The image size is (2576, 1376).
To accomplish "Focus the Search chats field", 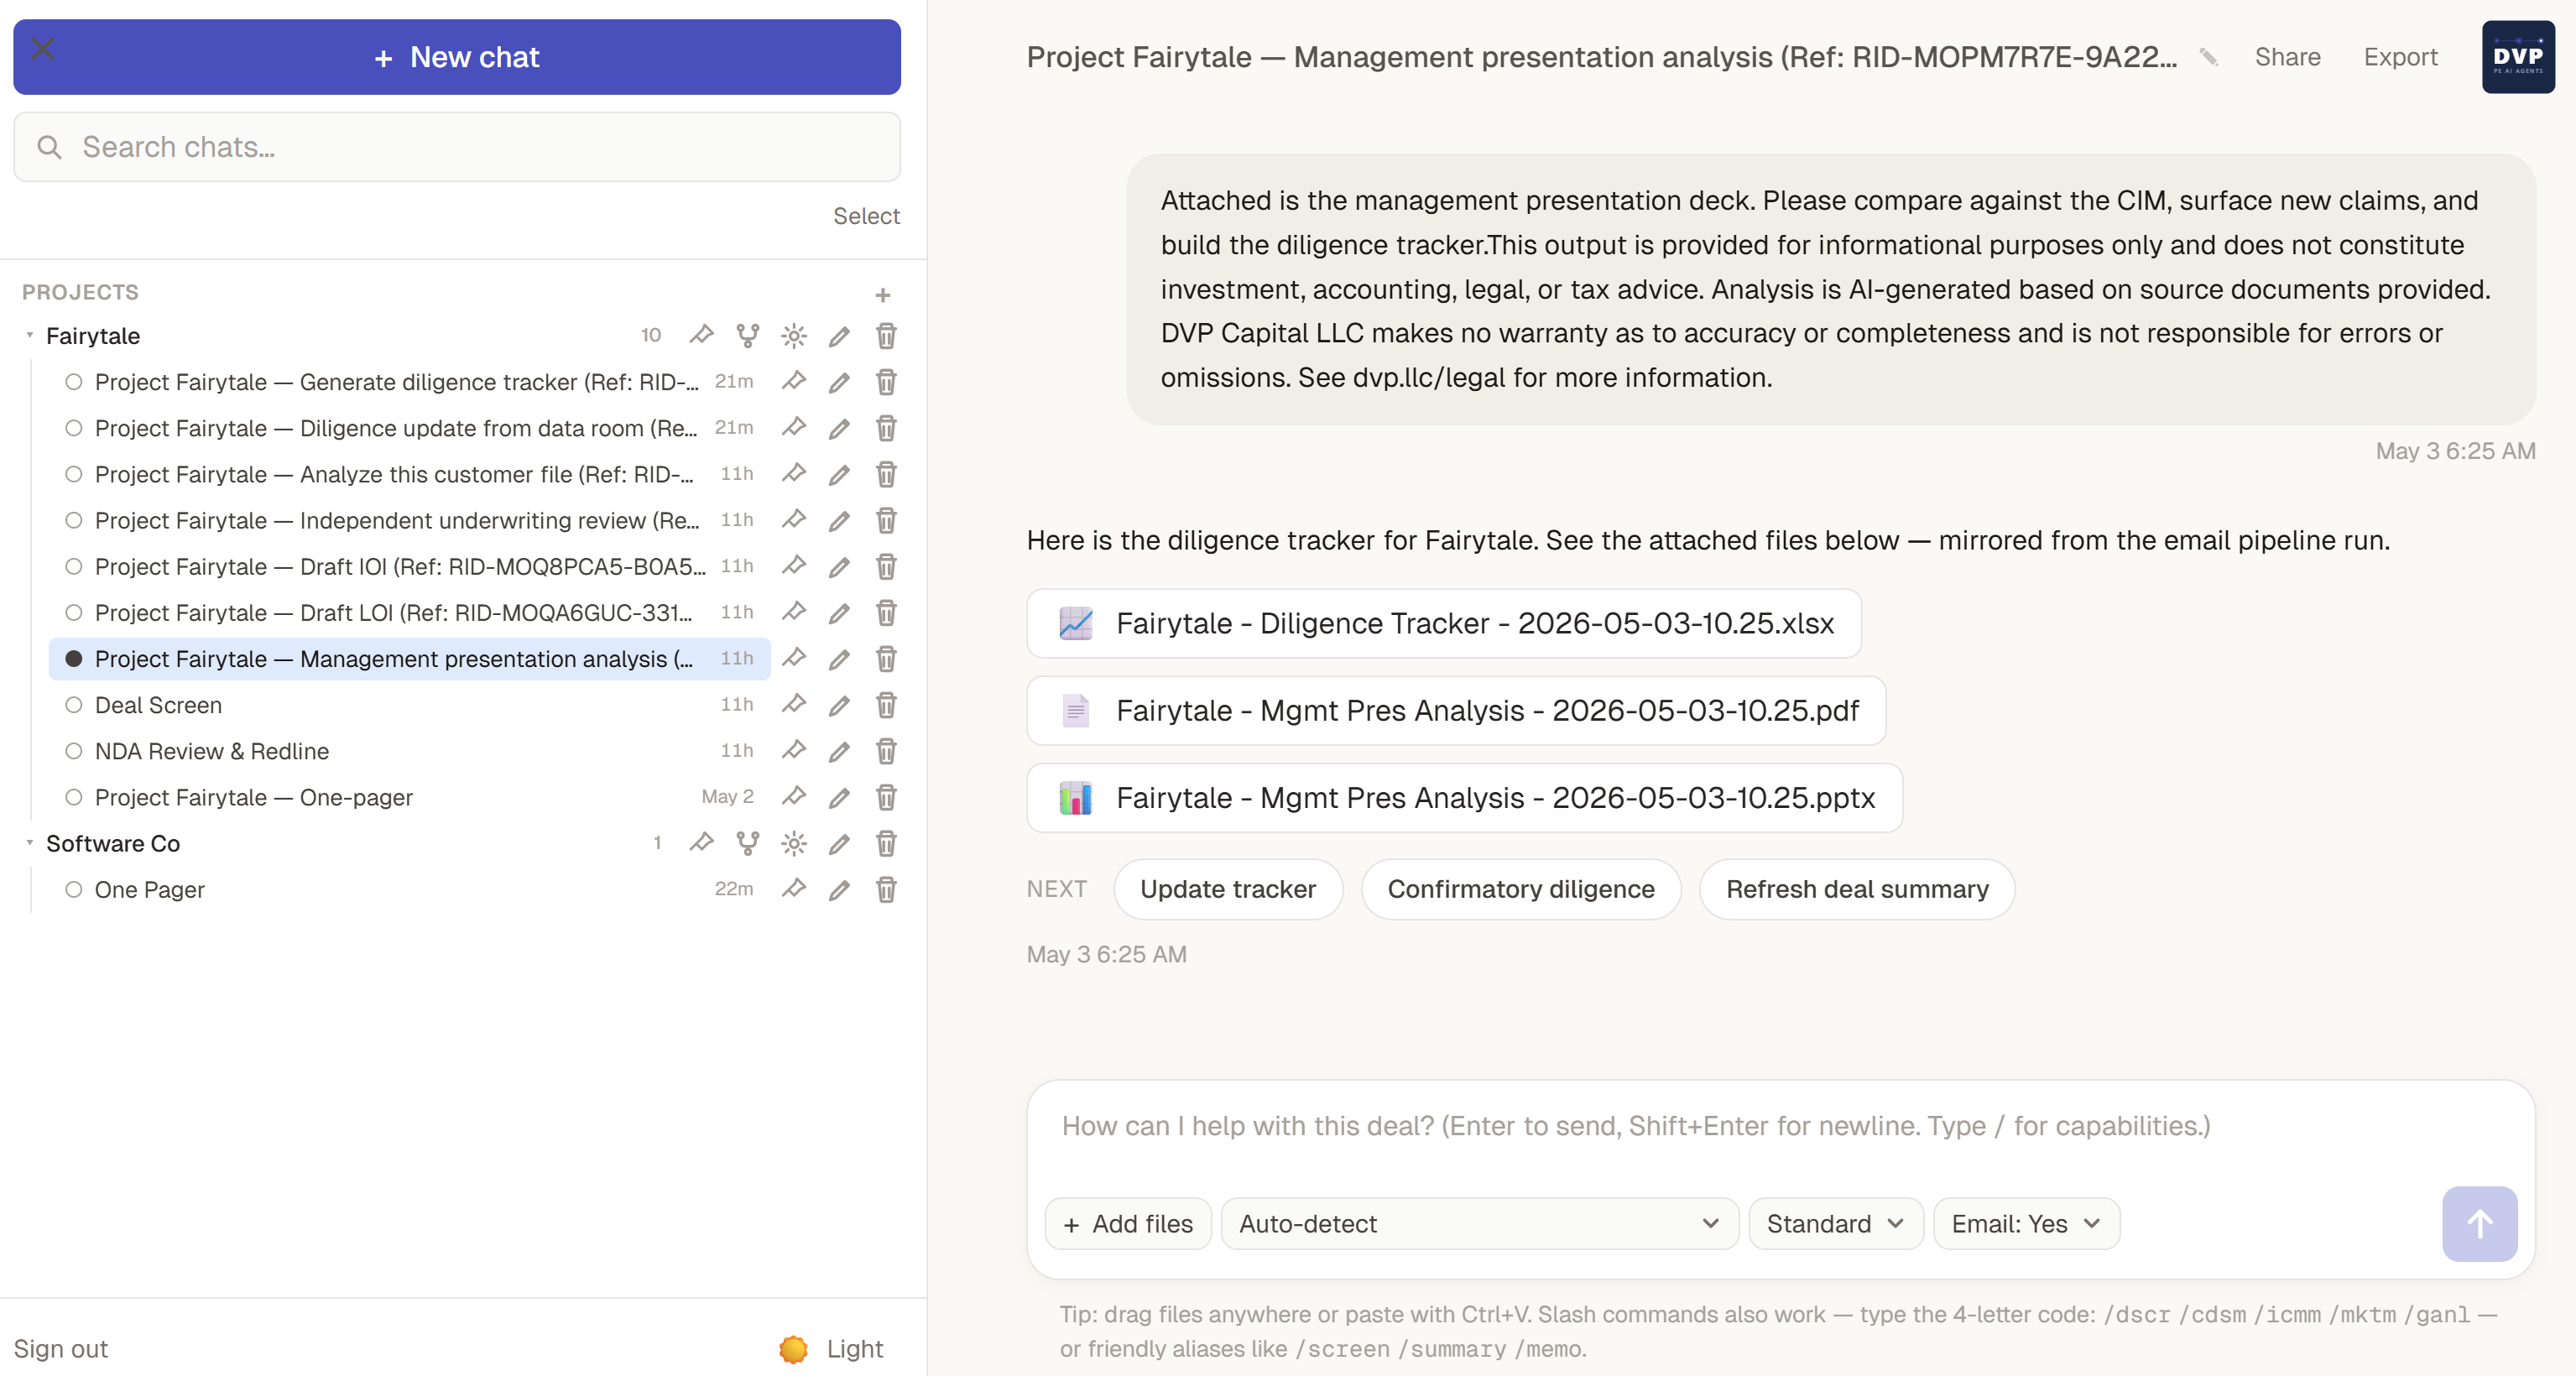I will [457, 147].
